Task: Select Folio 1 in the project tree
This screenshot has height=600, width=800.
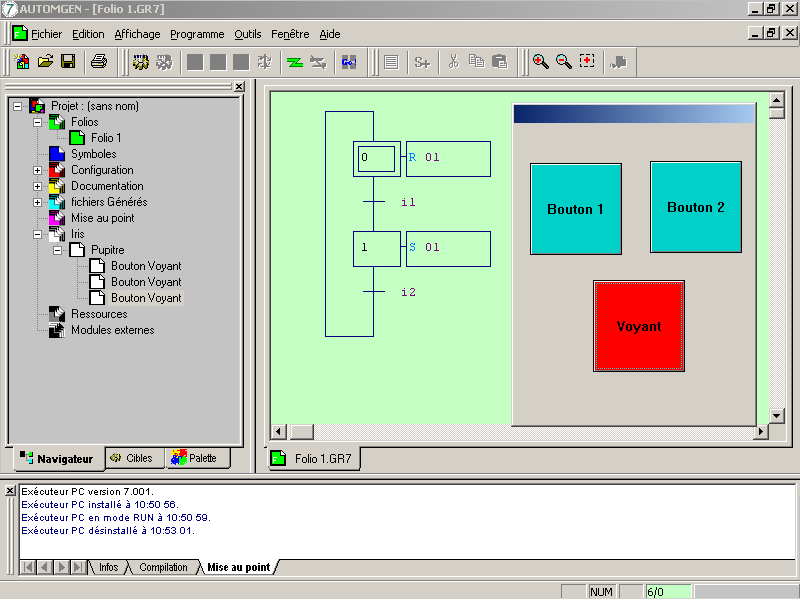Action: point(105,138)
